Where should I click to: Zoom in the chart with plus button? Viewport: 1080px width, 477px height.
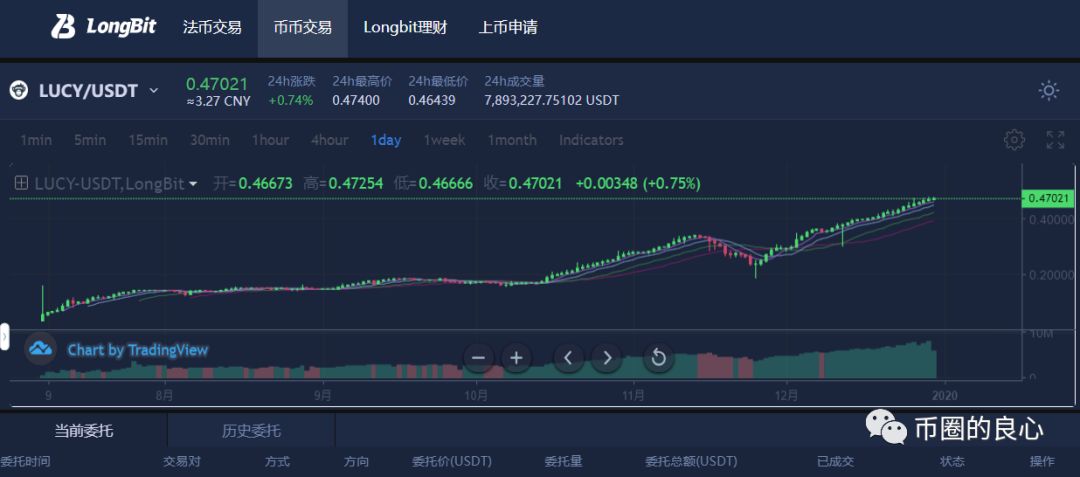tap(517, 358)
